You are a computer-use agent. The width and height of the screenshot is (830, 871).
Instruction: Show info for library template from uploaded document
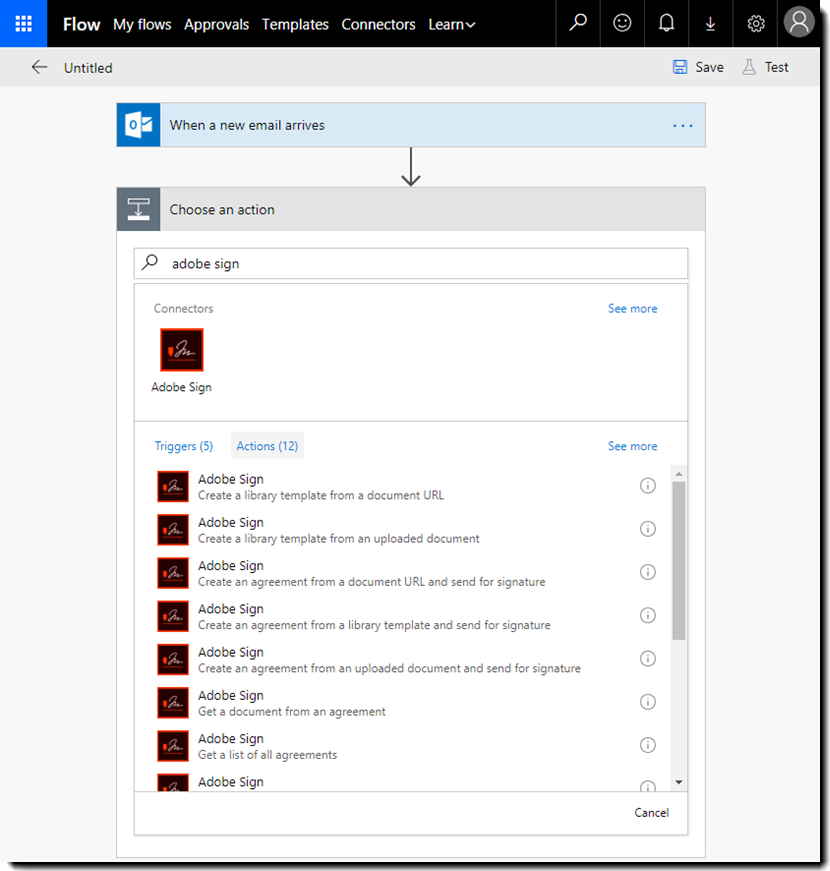click(647, 529)
